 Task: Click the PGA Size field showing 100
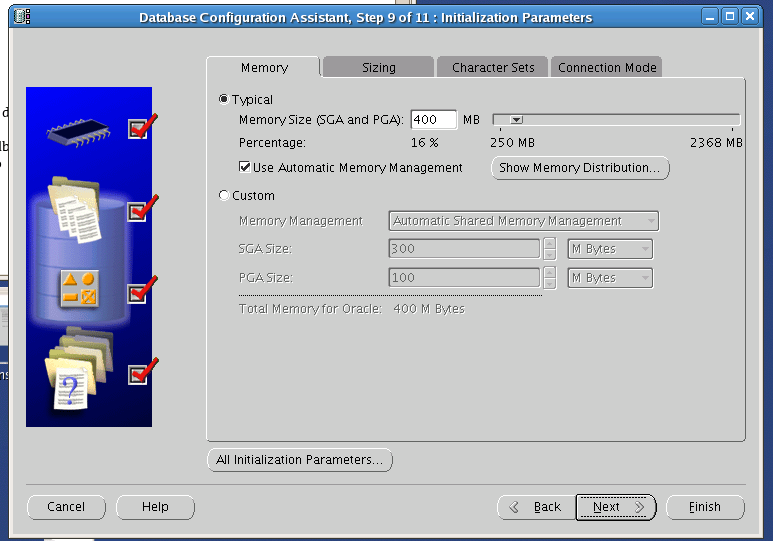[464, 278]
